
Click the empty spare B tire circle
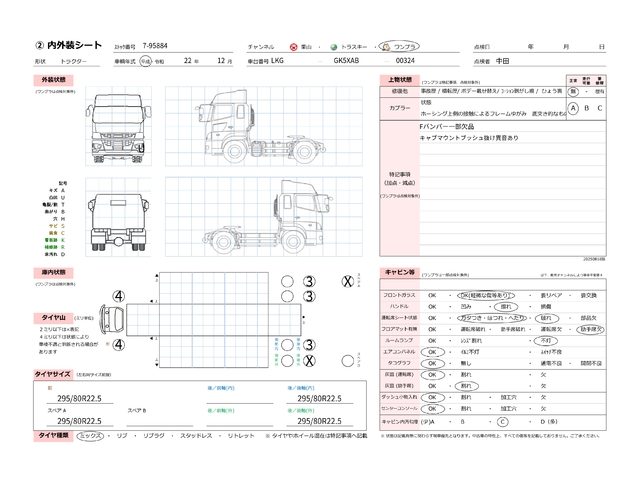click(x=347, y=358)
